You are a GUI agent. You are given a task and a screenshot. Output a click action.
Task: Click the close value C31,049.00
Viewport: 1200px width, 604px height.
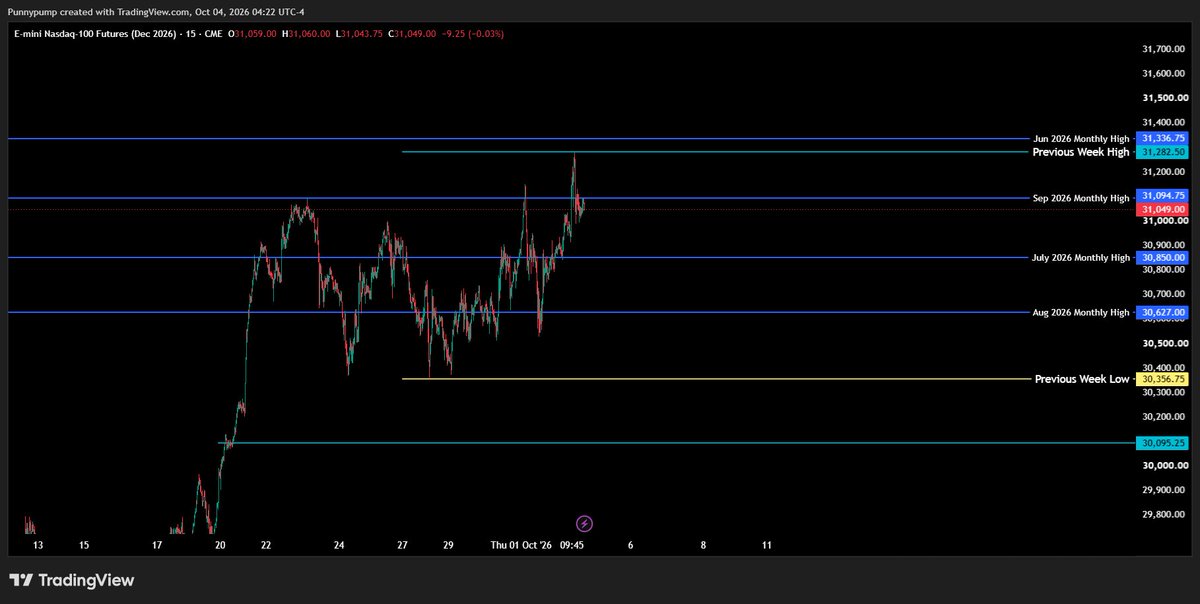[x=414, y=33]
